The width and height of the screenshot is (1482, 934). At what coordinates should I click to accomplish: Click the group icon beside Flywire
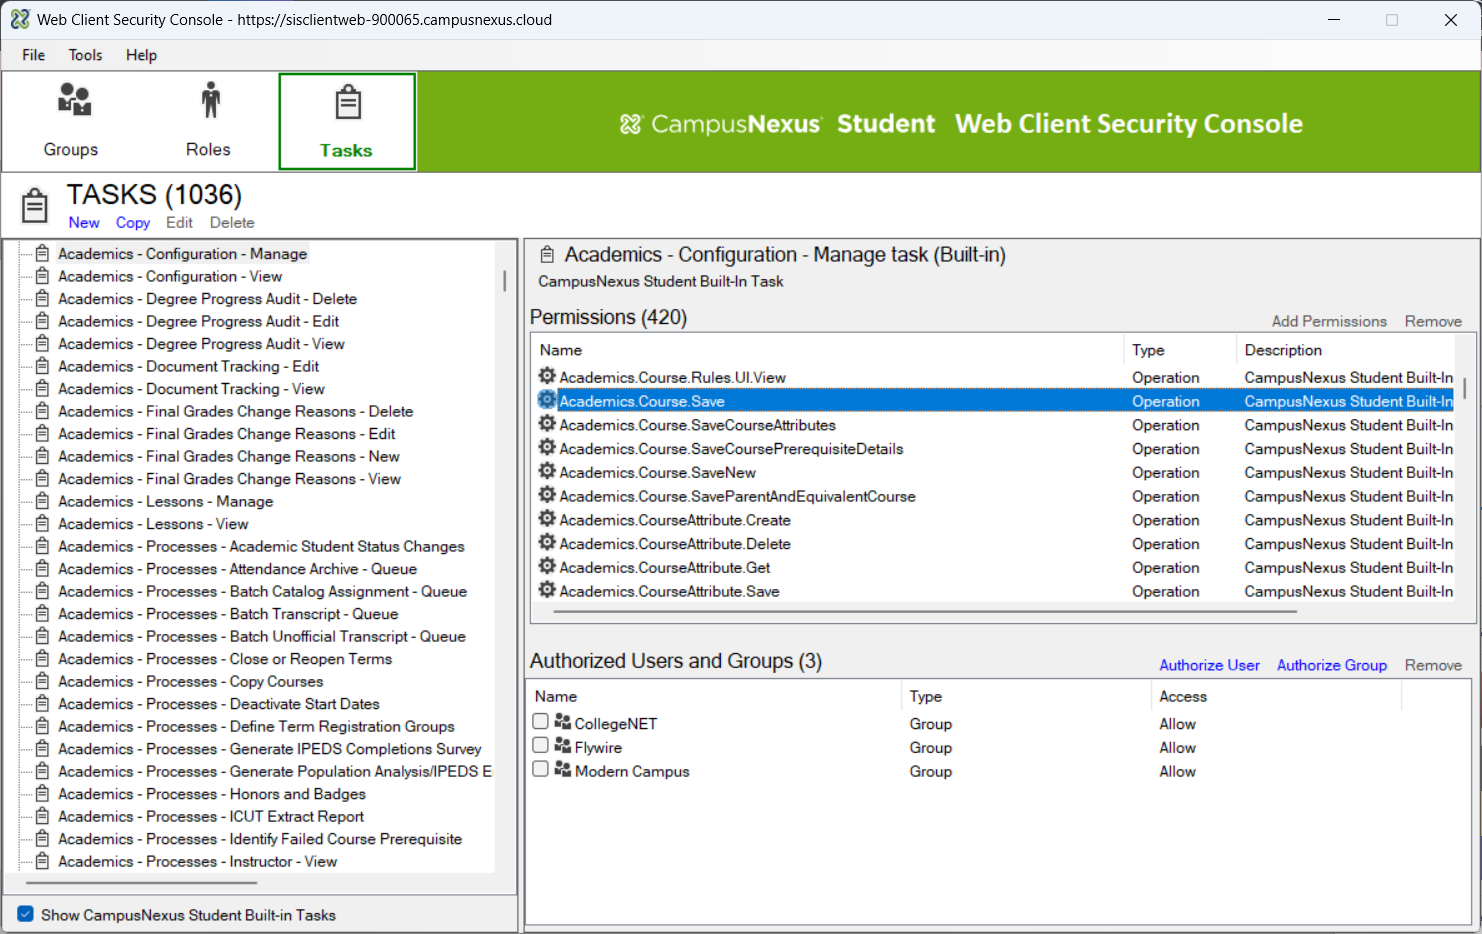(563, 746)
